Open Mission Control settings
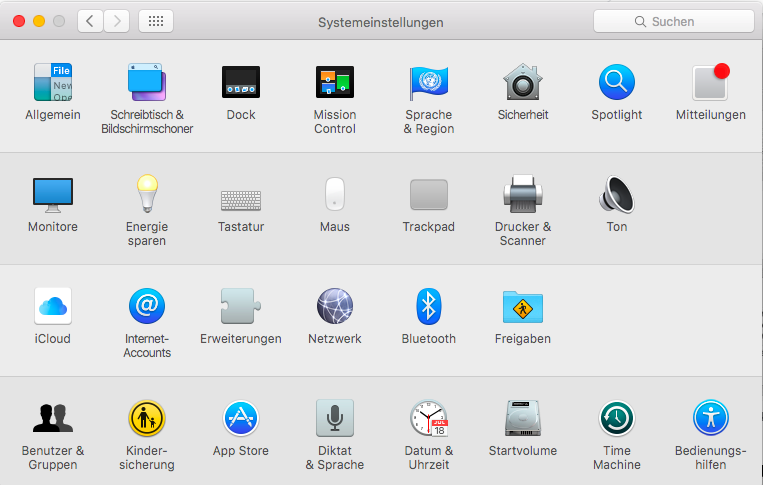 (335, 82)
